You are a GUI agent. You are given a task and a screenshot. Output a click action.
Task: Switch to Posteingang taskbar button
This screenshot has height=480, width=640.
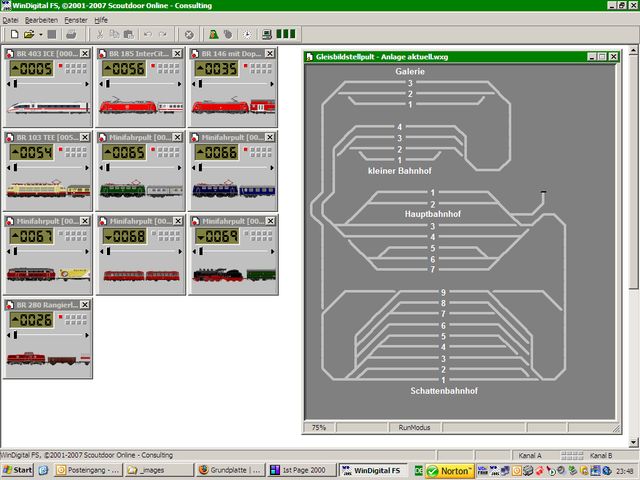click(87, 470)
